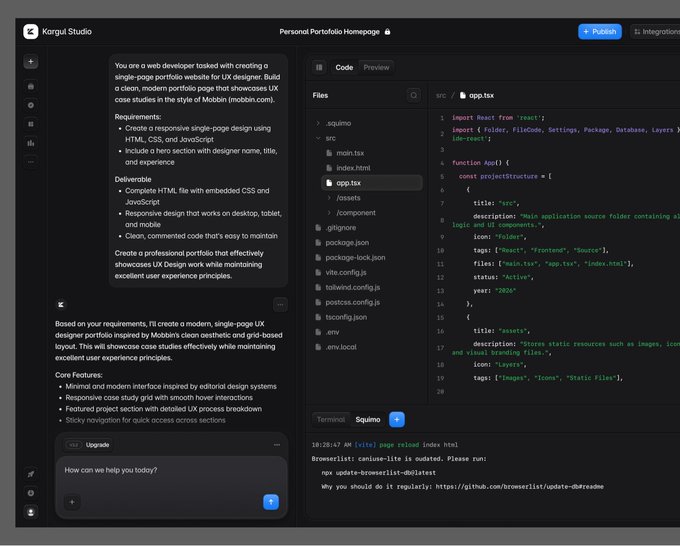Screen dimensions: 680x546
Task: Click line 'const projectStructure = ['
Action: pyautogui.click(x=505, y=176)
